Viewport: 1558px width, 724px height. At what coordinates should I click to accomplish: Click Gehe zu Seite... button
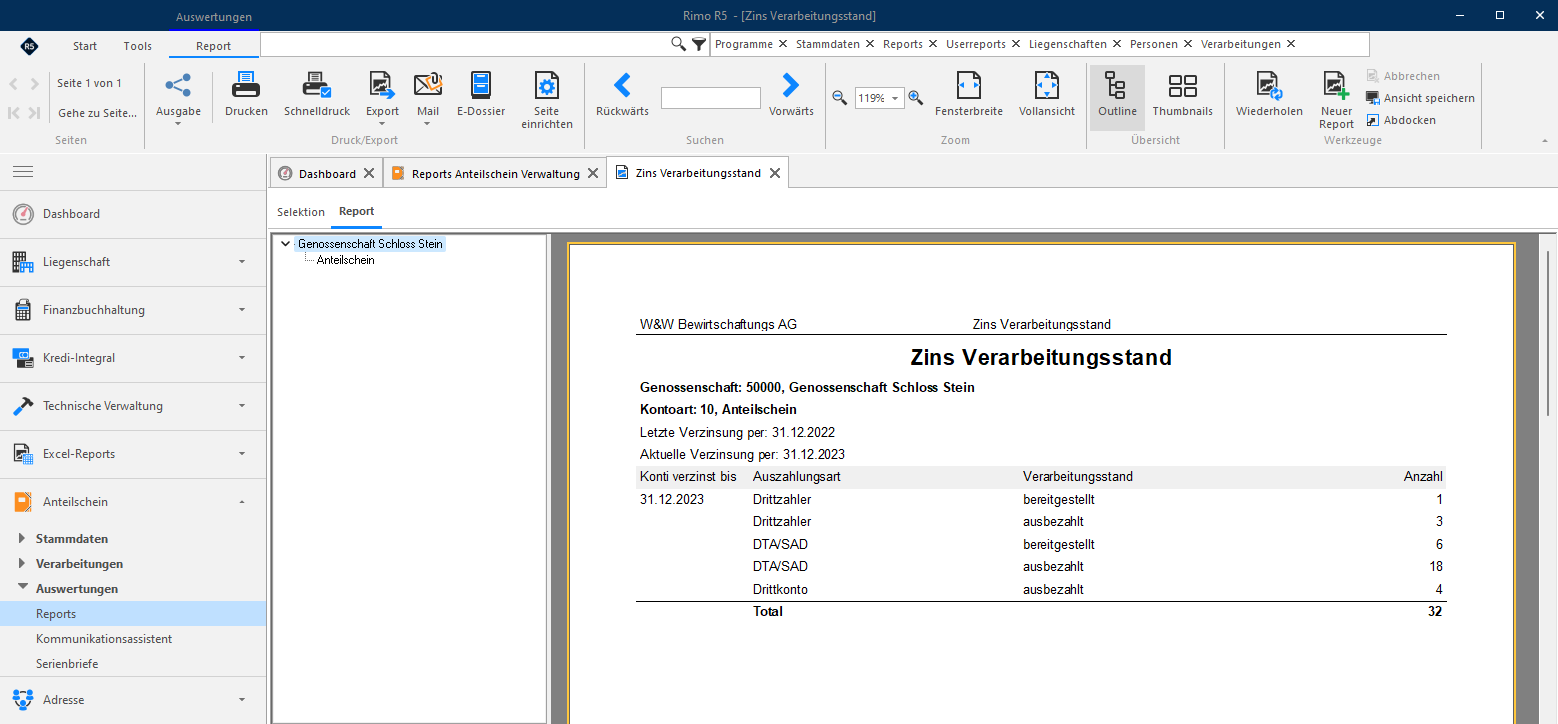tap(97, 113)
